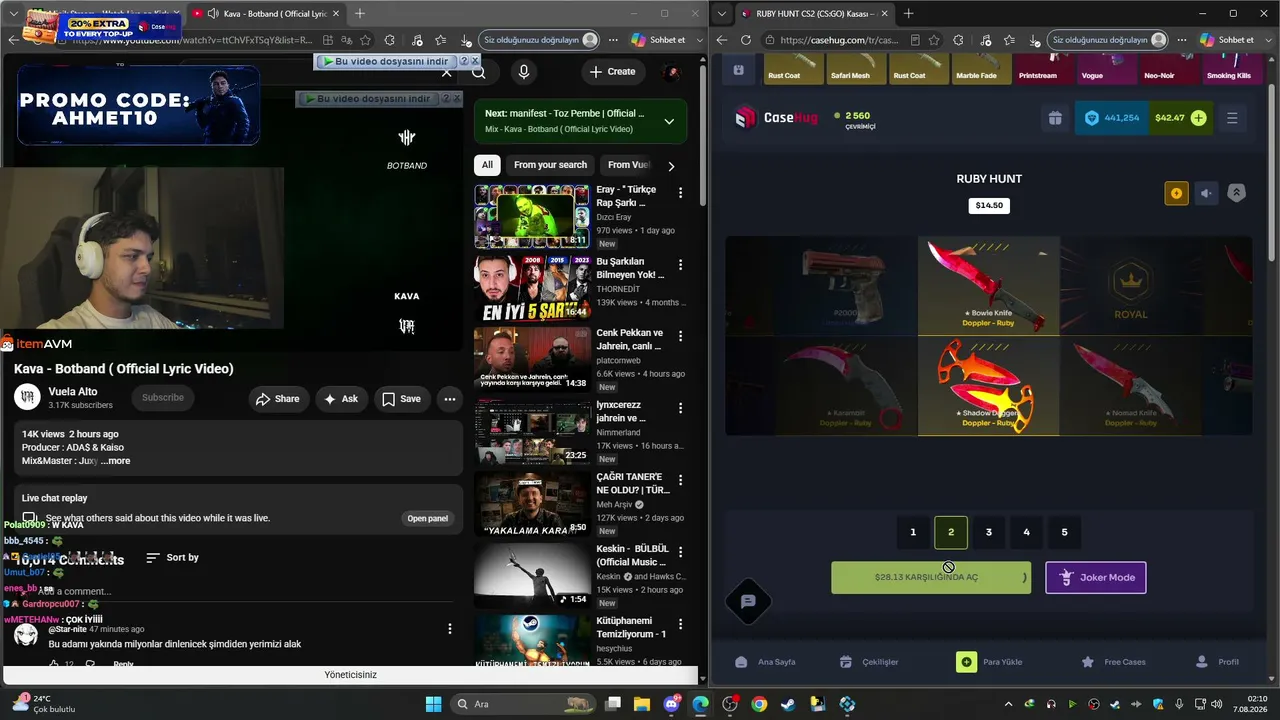The image size is (1280, 720).
Task: Open more actions under the video
Action: 450,399
